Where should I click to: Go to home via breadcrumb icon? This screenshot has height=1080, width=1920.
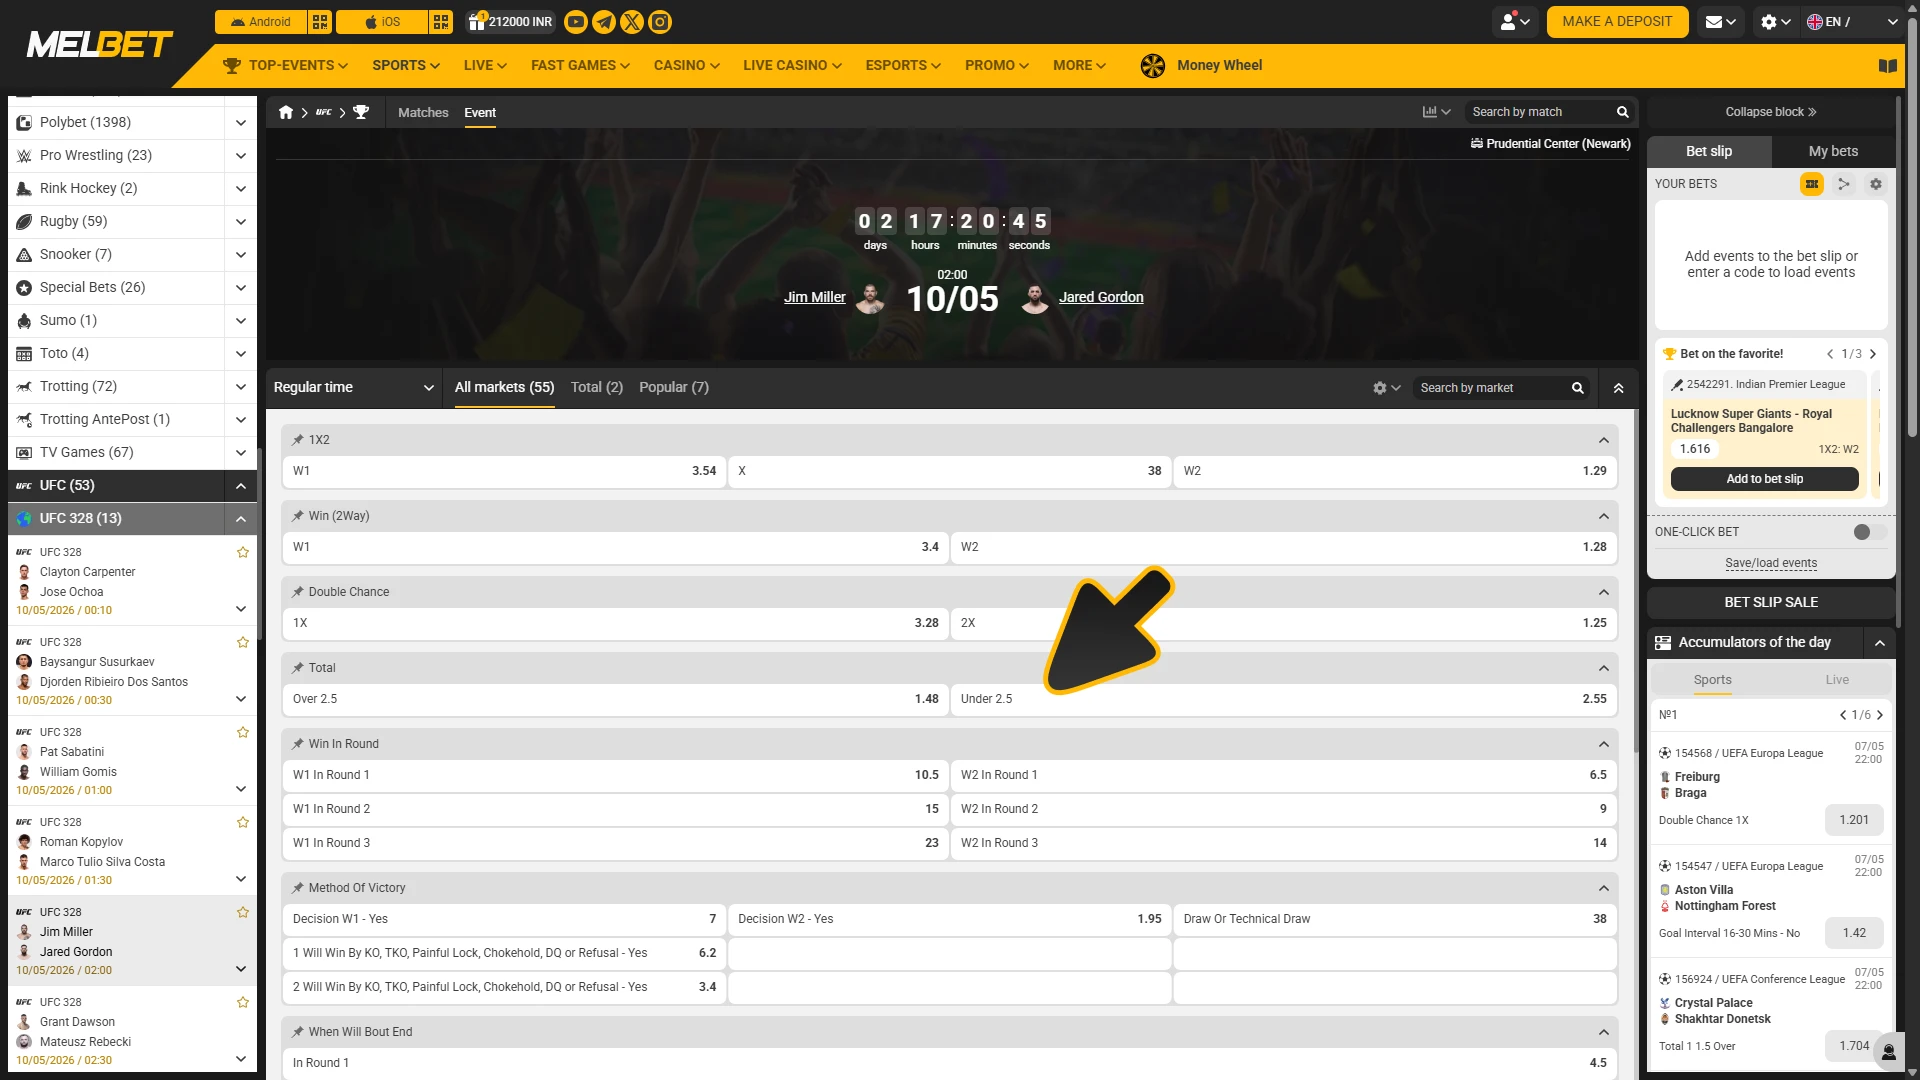tap(286, 112)
